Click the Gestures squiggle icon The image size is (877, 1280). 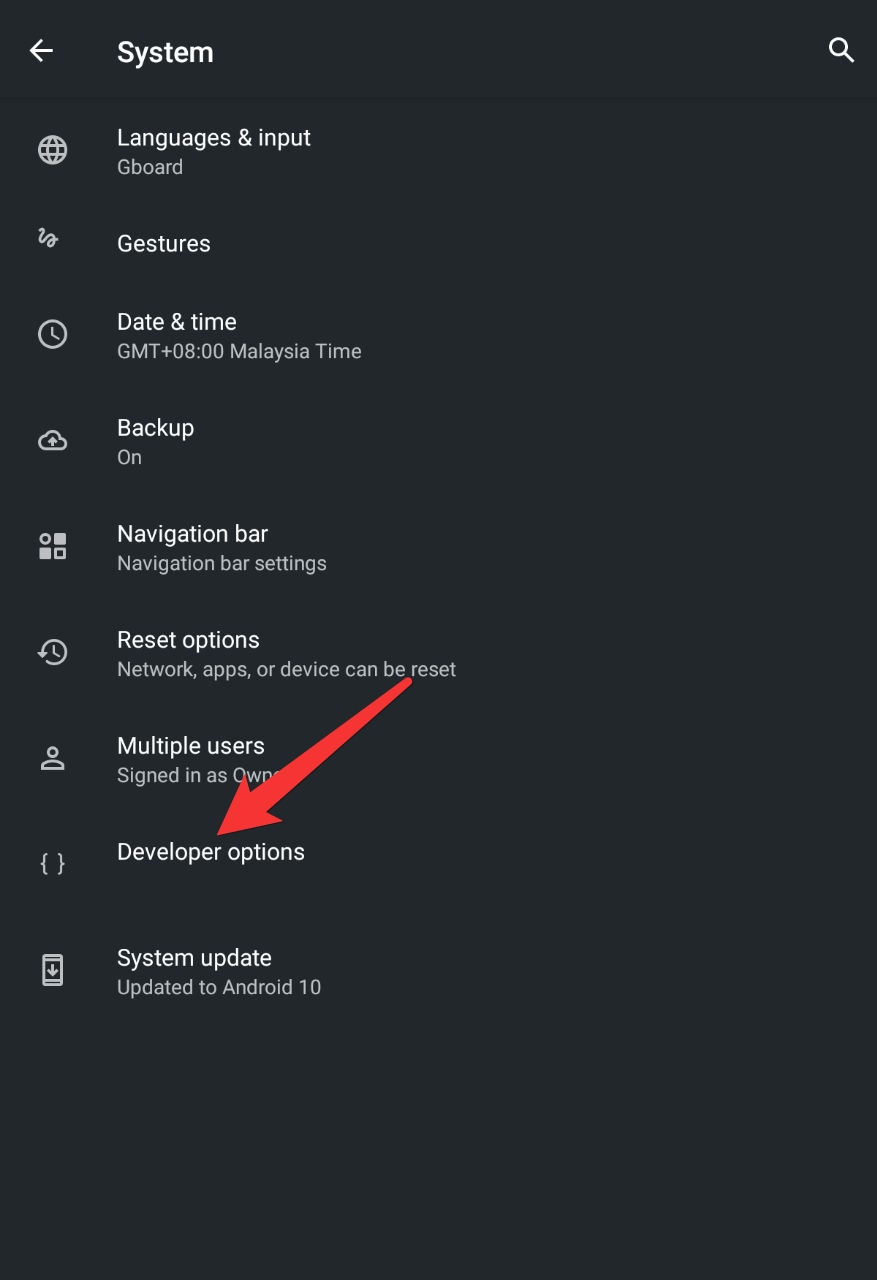[48, 238]
